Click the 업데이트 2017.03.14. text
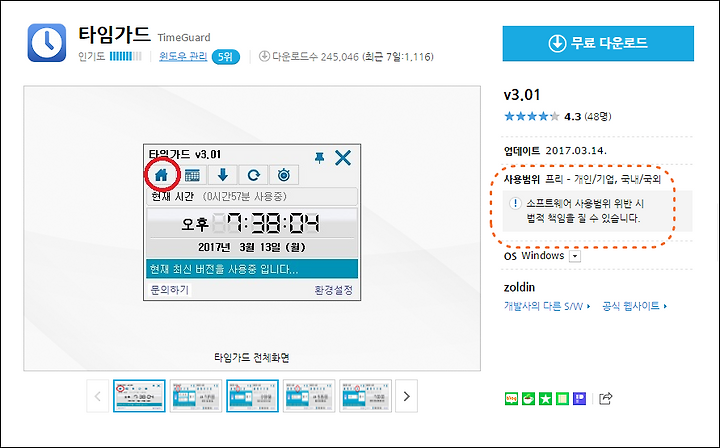The image size is (720, 448). [x=555, y=151]
